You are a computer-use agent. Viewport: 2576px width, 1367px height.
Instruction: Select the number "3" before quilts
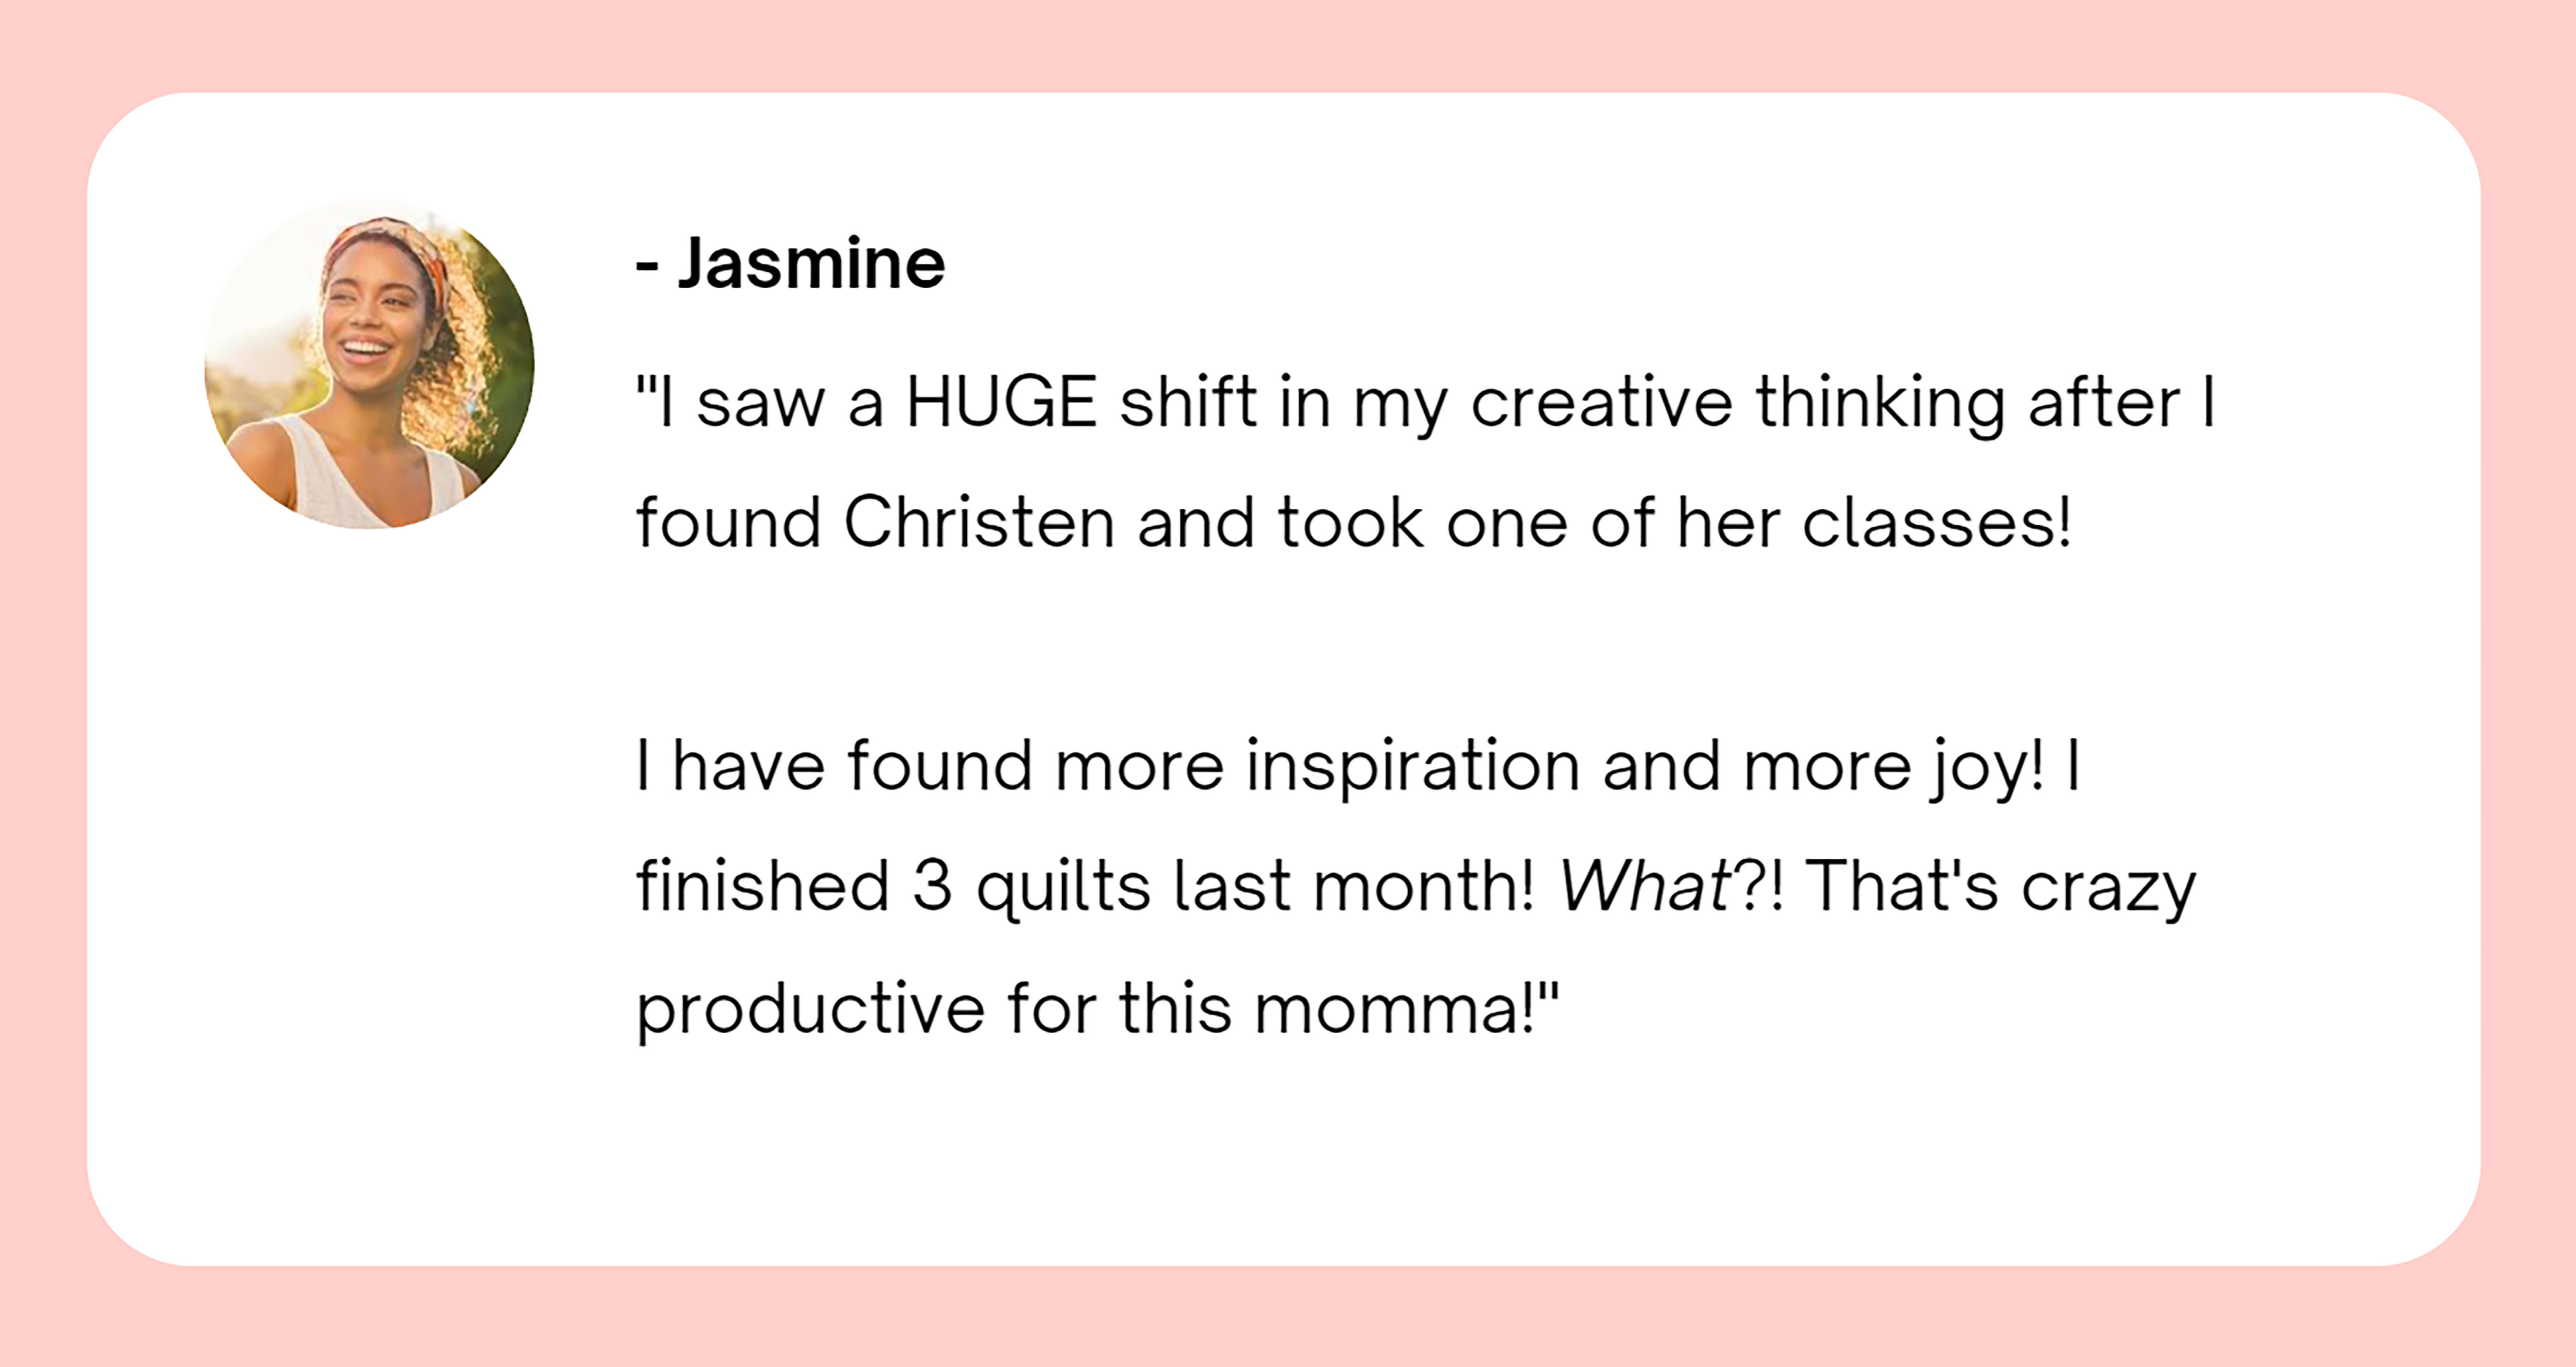[x=932, y=886]
